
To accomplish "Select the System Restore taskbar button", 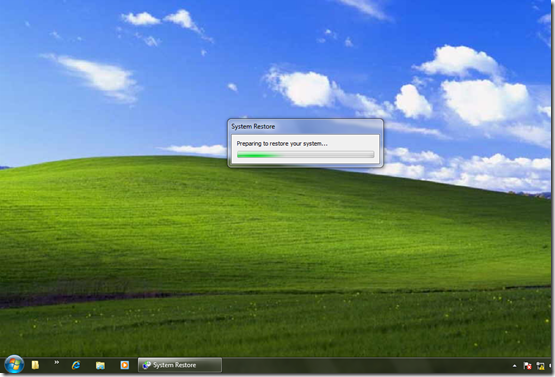I will point(180,365).
